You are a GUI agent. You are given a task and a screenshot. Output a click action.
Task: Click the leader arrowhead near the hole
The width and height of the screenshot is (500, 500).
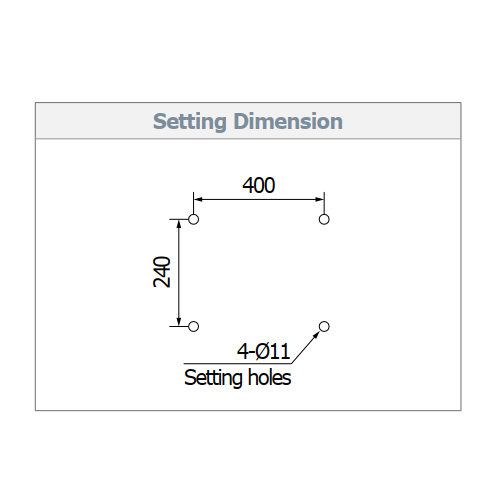pyautogui.click(x=316, y=335)
